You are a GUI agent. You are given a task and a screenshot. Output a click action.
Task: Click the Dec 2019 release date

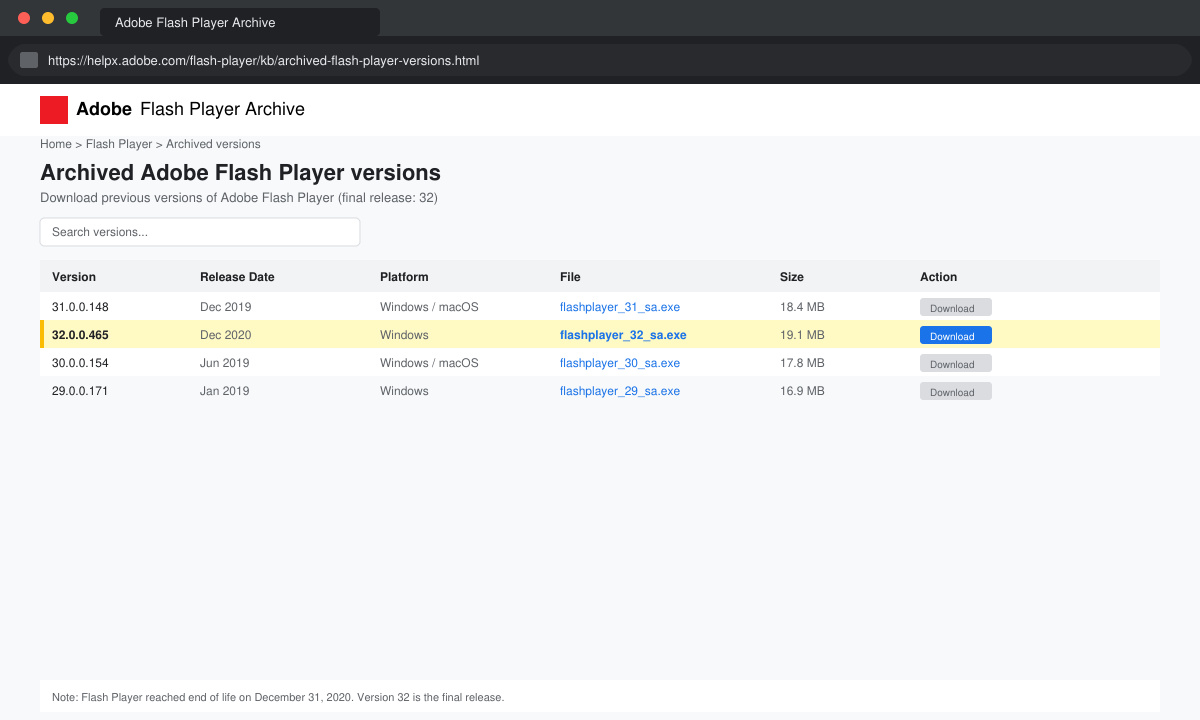tap(226, 307)
